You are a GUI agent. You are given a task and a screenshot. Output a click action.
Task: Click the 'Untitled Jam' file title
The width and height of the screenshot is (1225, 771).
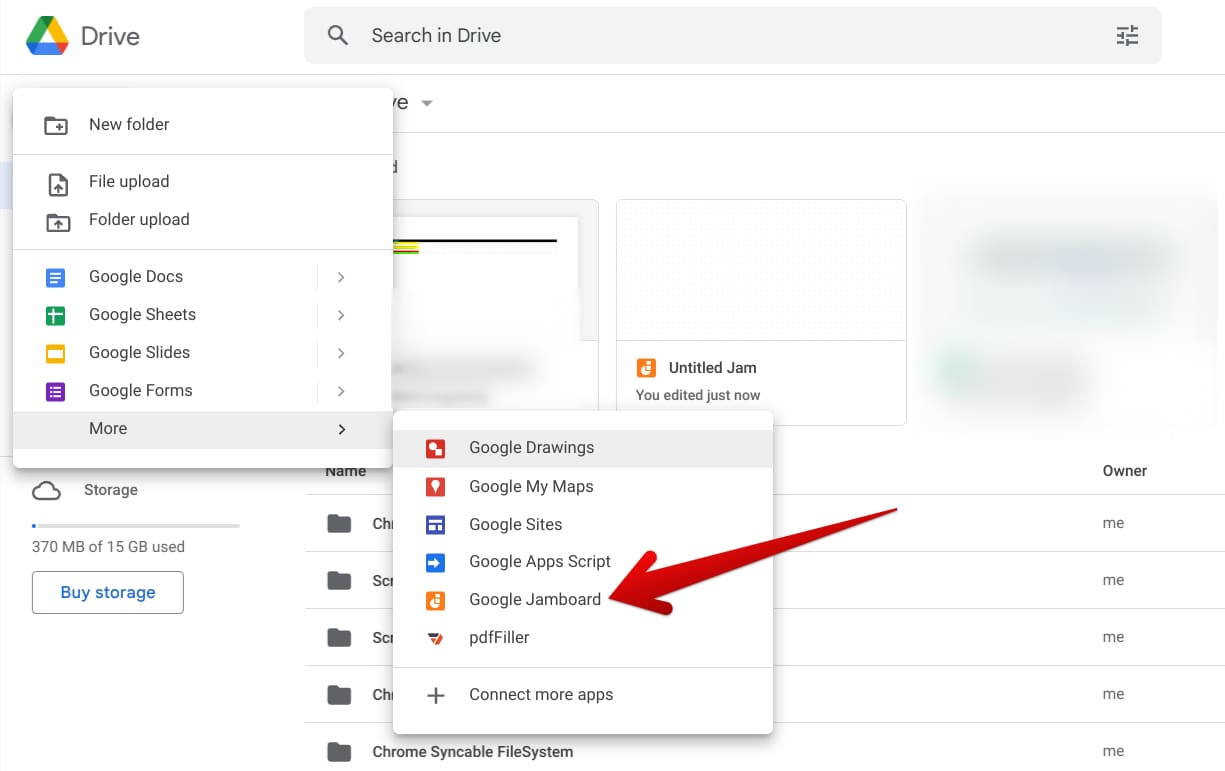click(712, 367)
